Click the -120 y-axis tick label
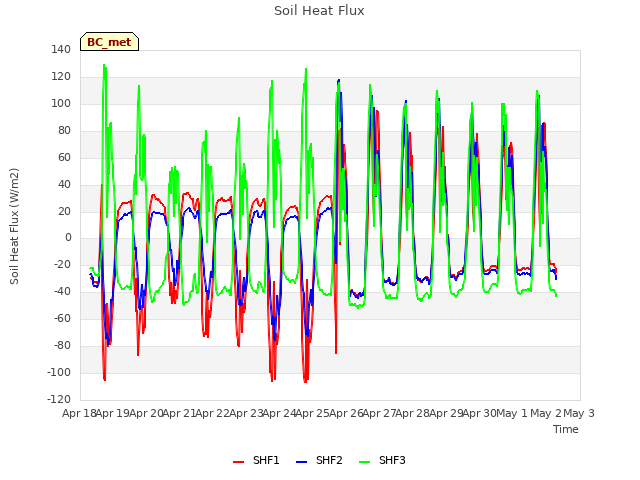Viewport: 640px width, 480px height. 59,399
